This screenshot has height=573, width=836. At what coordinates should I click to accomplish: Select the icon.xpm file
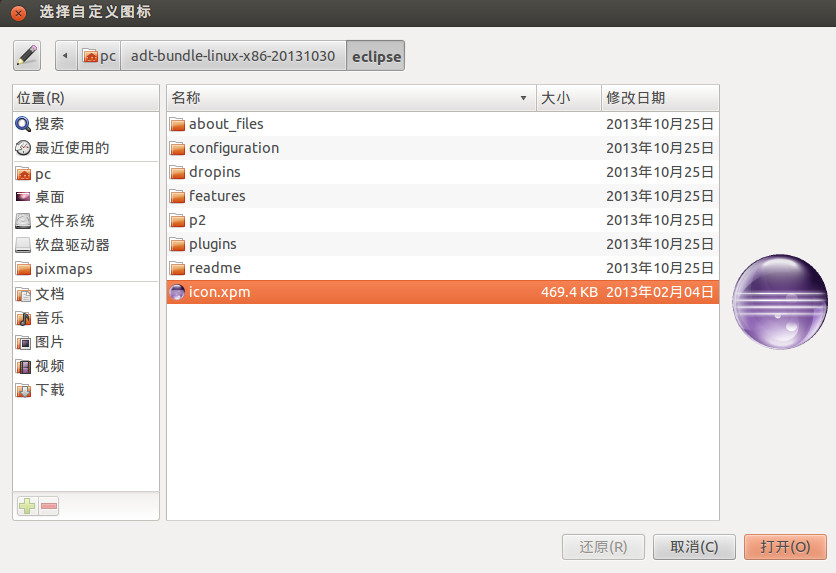pyautogui.click(x=443, y=292)
